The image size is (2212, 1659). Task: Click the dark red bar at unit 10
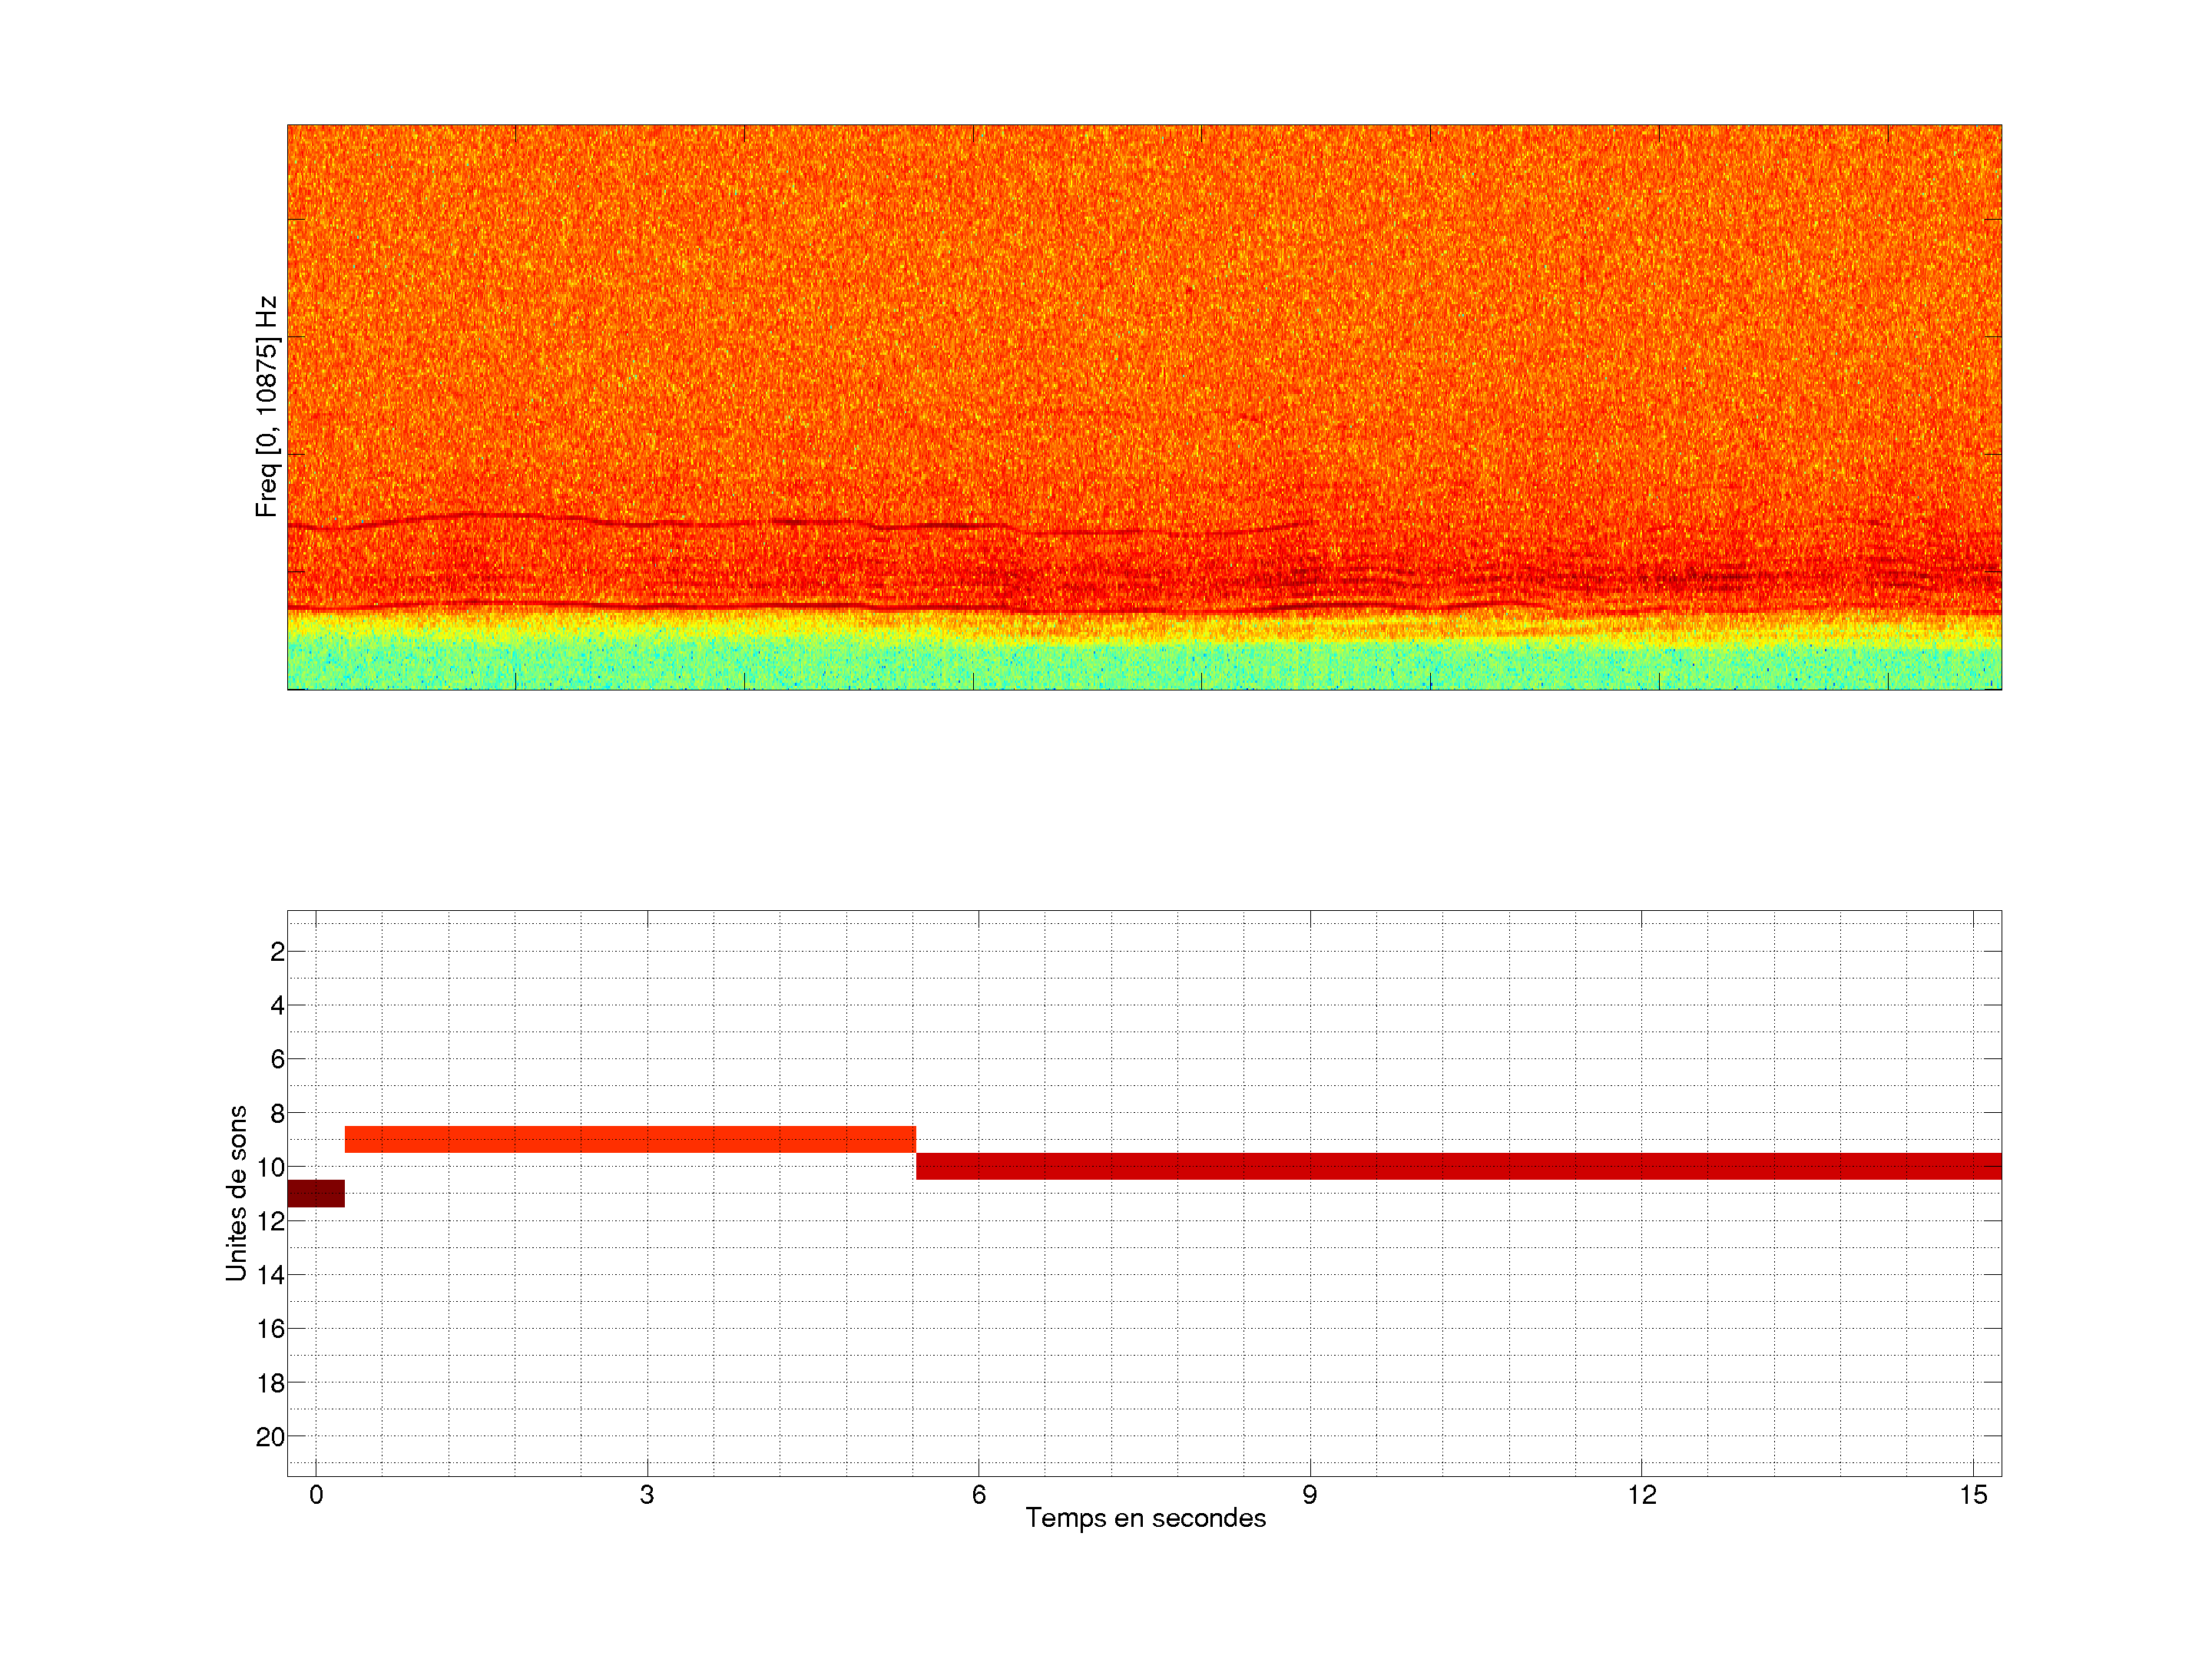coord(1458,1166)
